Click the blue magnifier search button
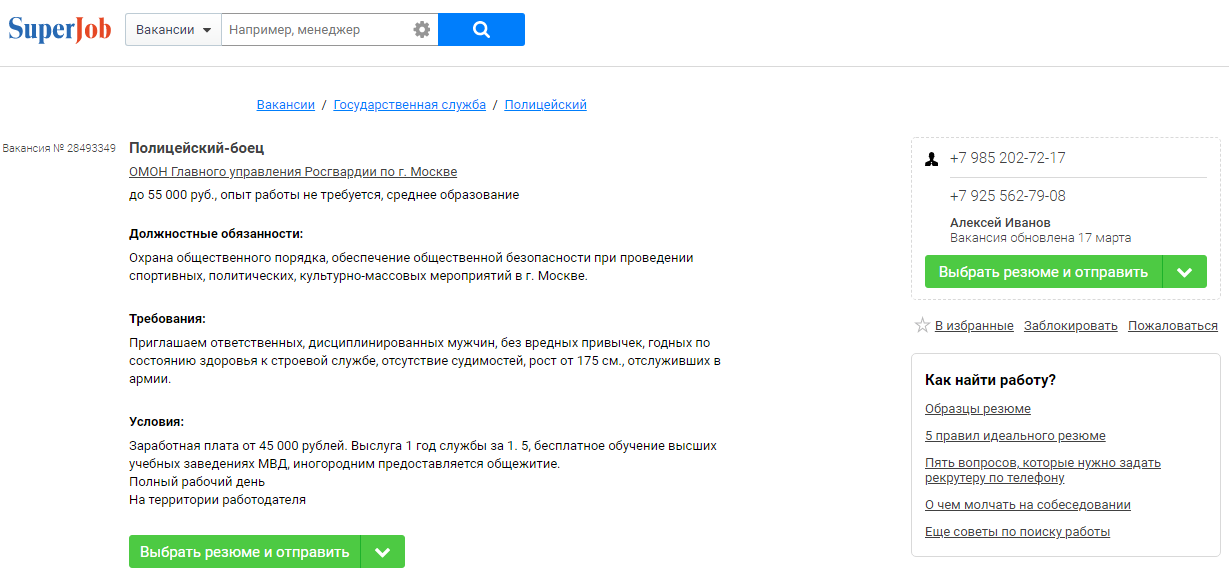This screenshot has height=578, width=1229. click(481, 30)
